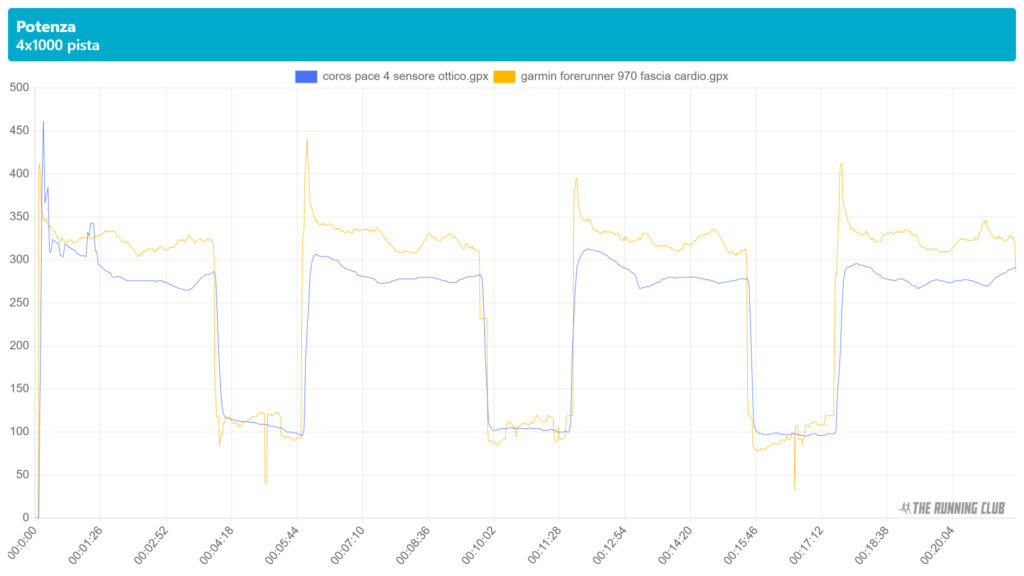Click the 300 value on the y-axis

click(x=18, y=260)
